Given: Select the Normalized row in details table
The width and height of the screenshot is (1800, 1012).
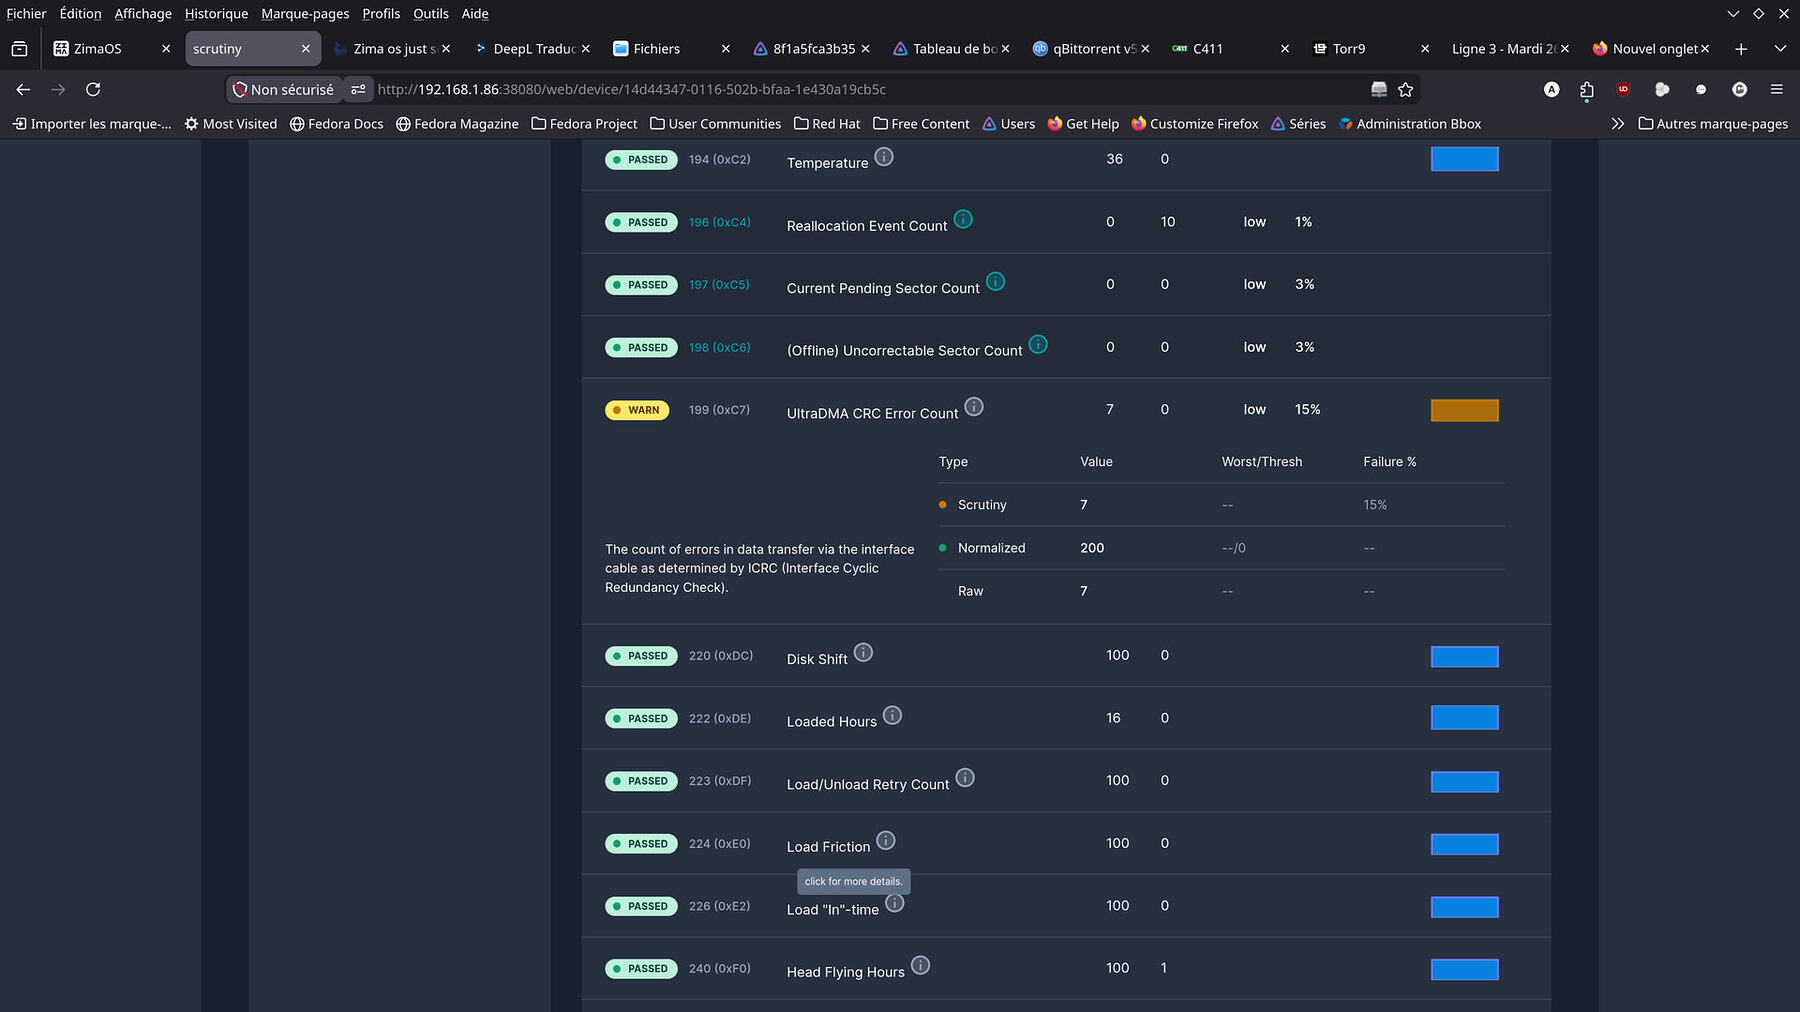Looking at the screenshot, I should click(x=1222, y=548).
